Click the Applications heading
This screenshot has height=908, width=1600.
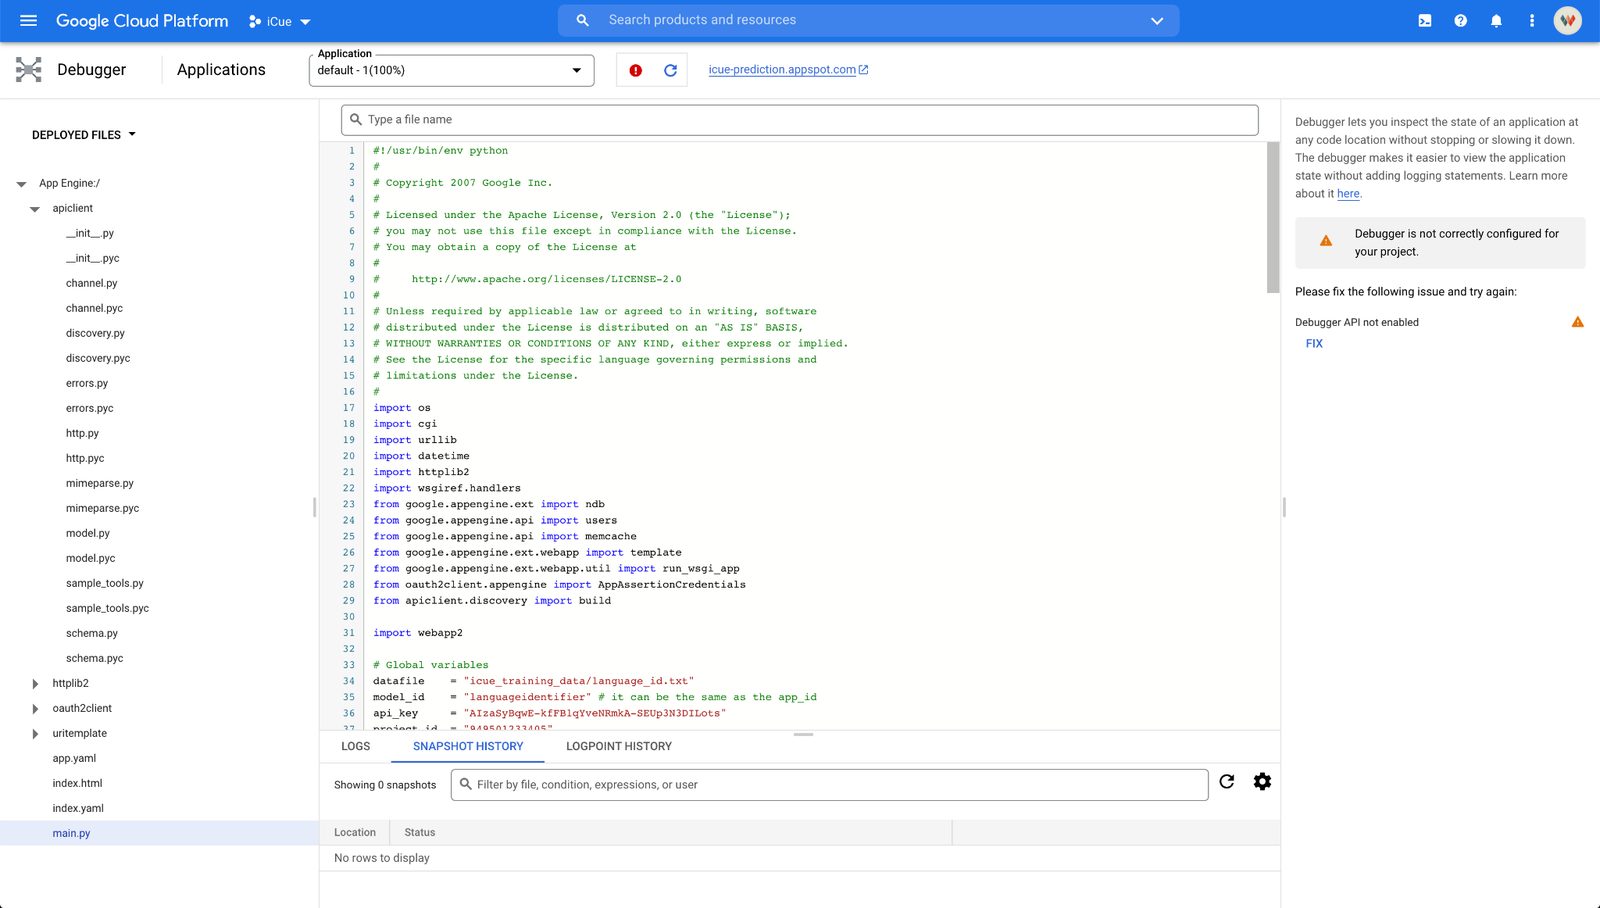(221, 69)
